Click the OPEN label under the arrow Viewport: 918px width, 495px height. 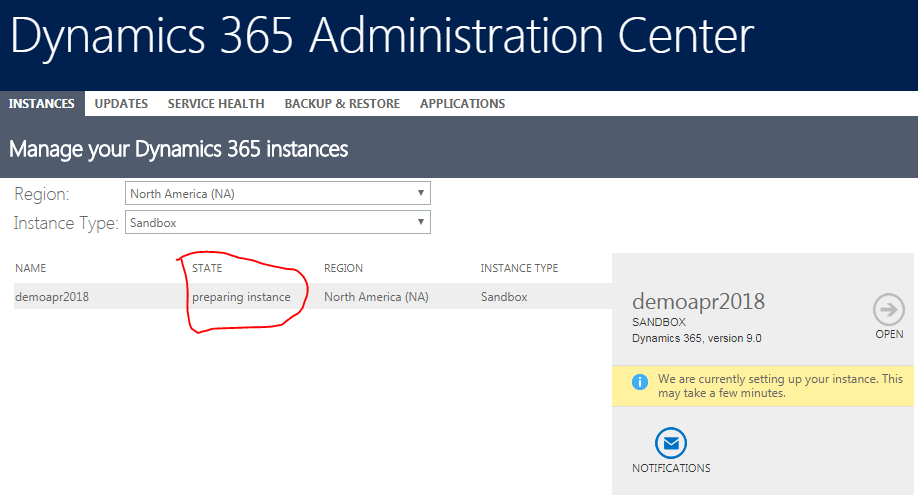coord(888,334)
